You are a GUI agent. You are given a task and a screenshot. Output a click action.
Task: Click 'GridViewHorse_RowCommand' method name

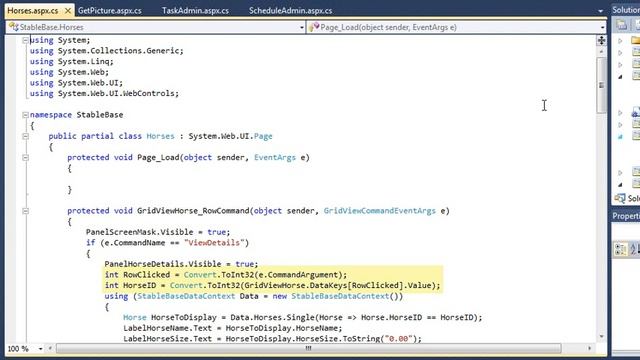point(193,211)
